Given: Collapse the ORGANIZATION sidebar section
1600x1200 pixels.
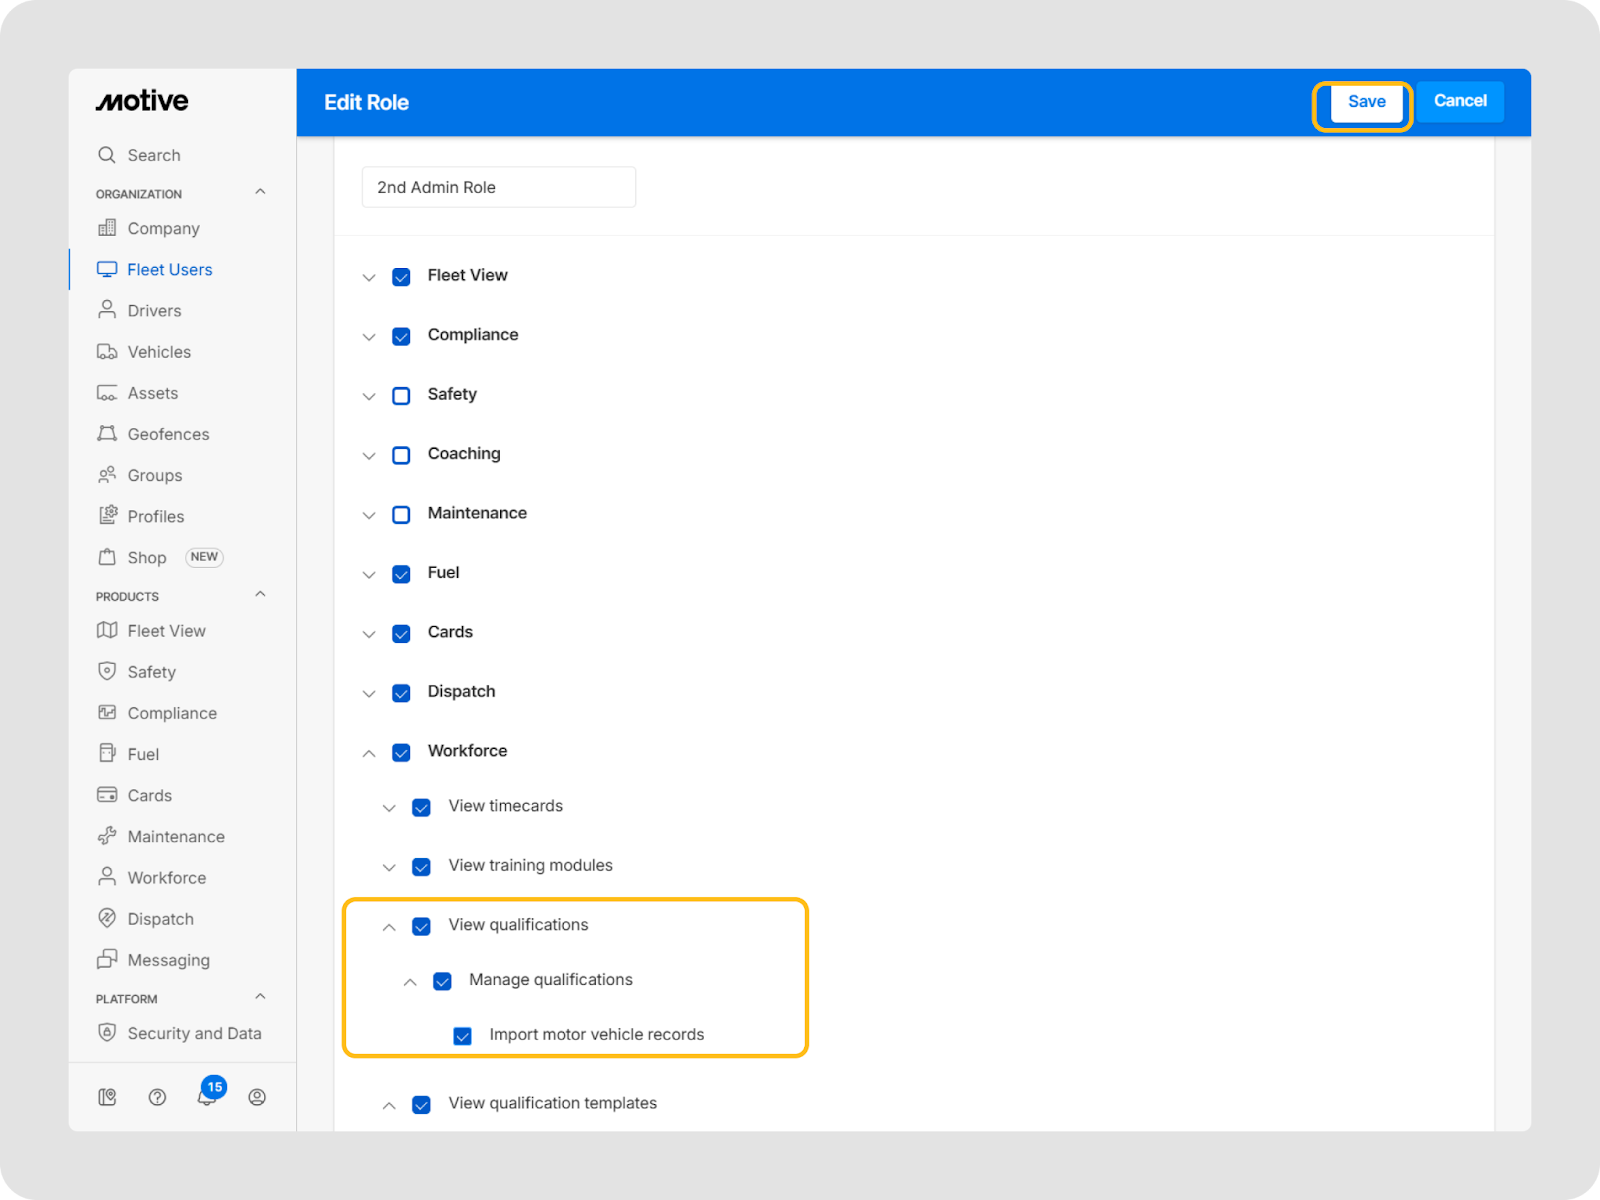Looking at the screenshot, I should (x=260, y=192).
